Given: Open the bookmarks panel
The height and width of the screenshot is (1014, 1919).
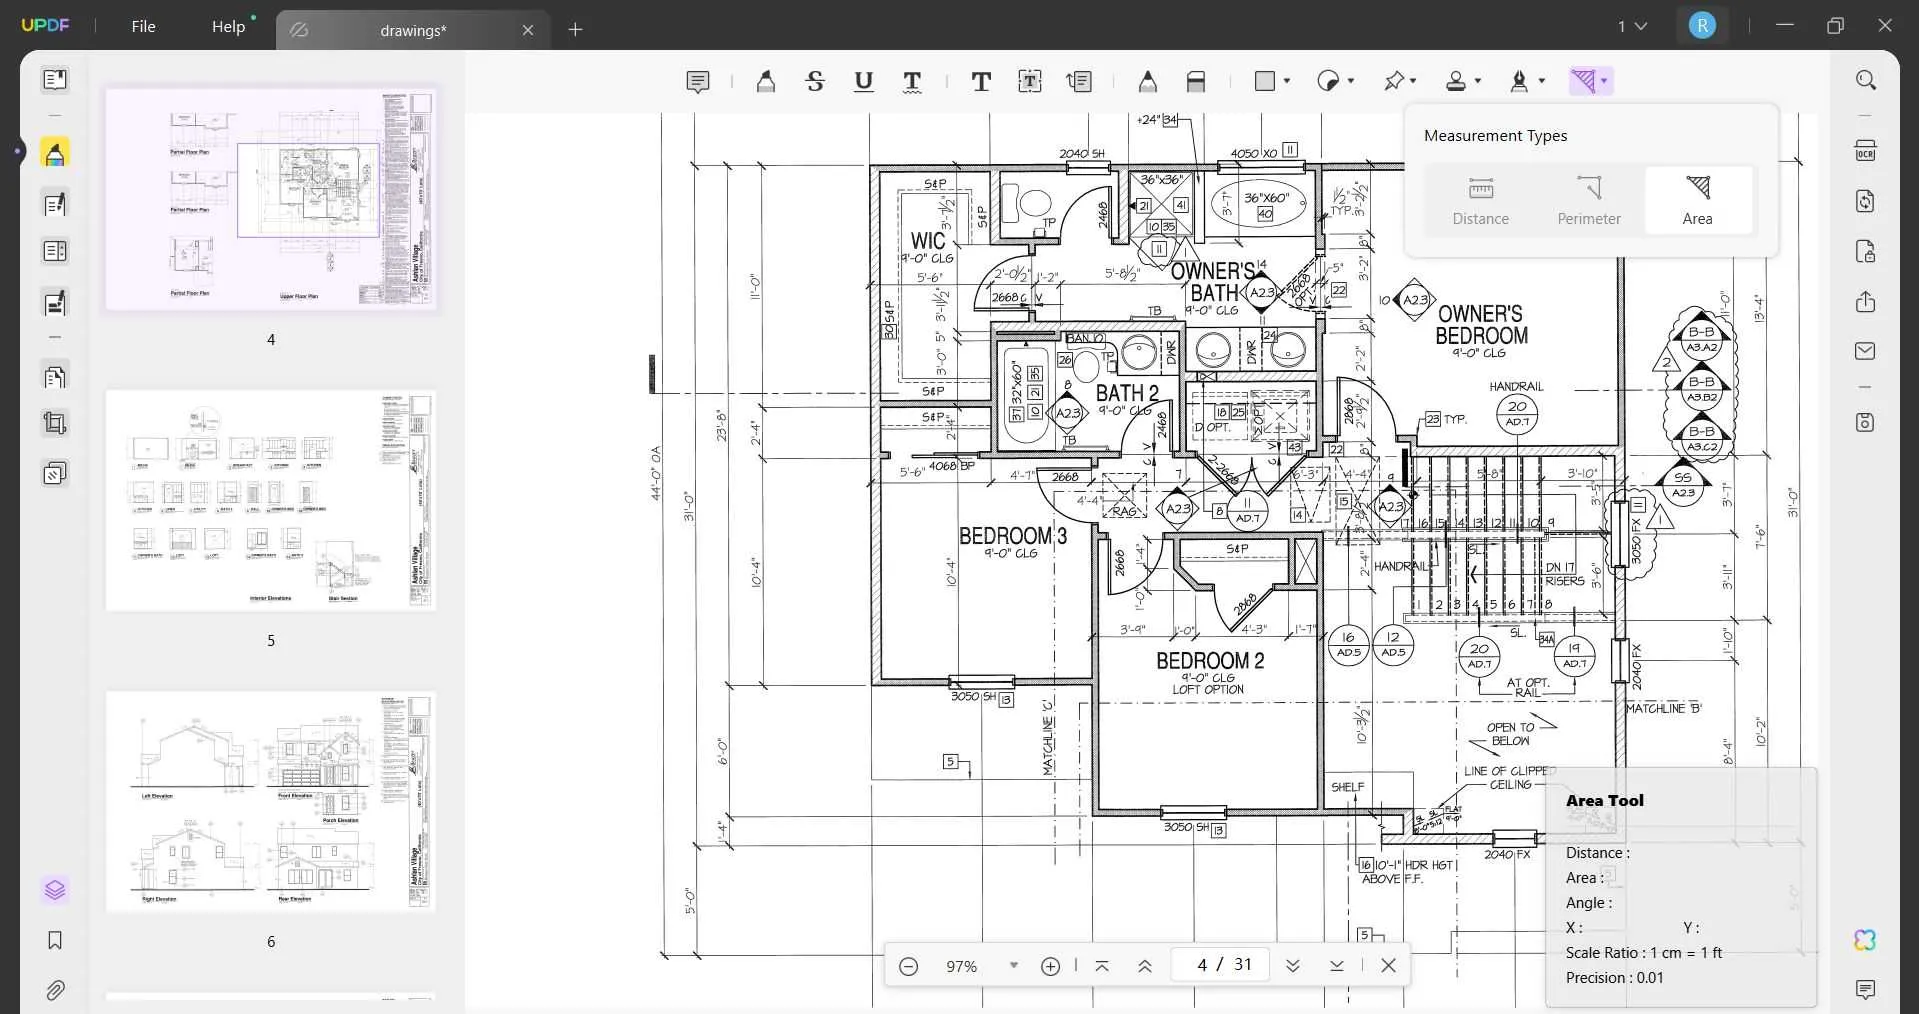Looking at the screenshot, I should click(55, 940).
